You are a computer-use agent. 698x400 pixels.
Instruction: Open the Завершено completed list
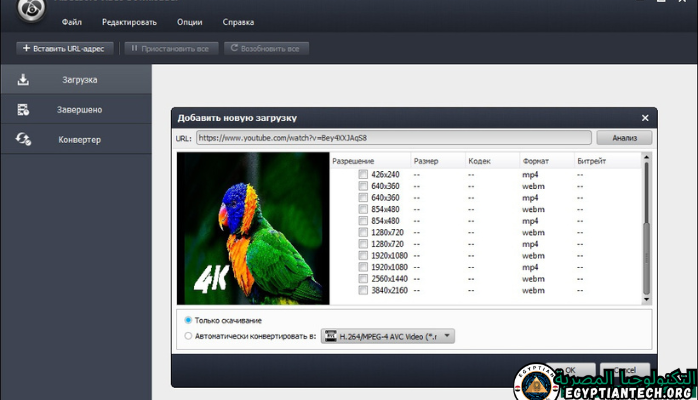[76, 109]
